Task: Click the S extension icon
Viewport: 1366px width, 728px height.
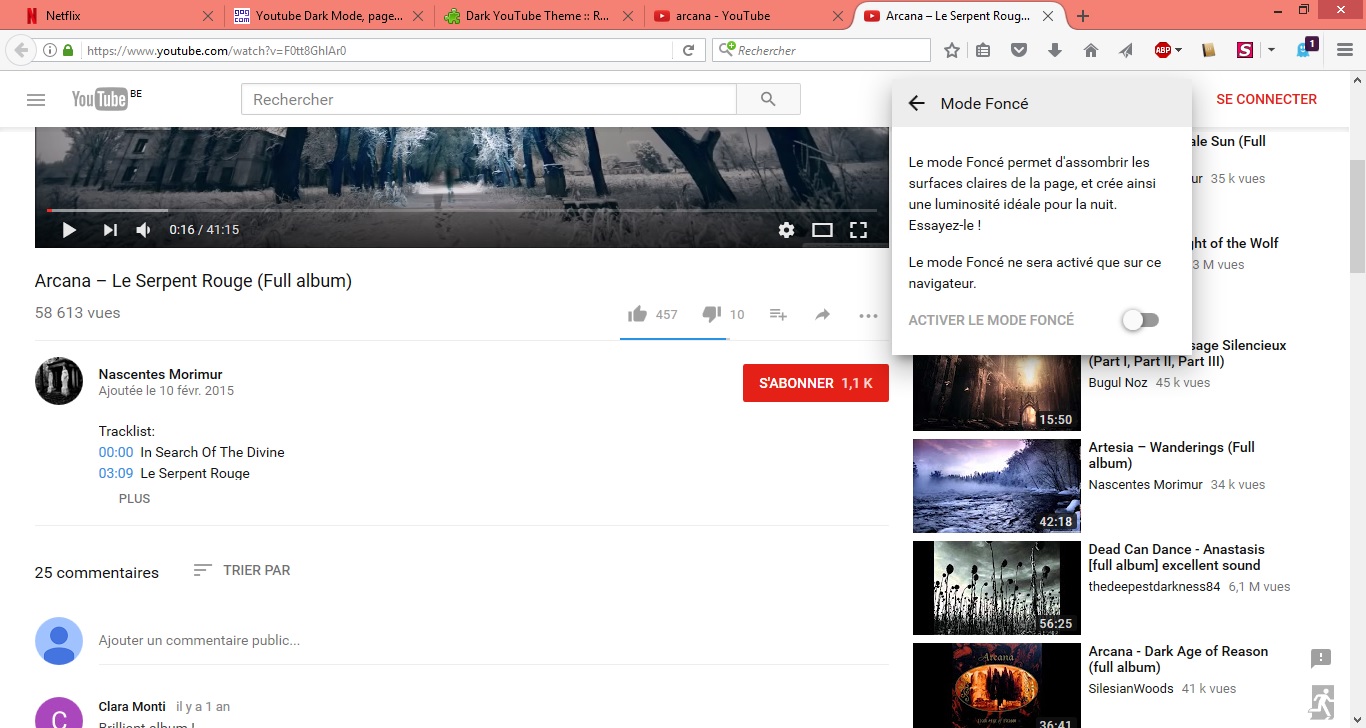Action: pos(1245,50)
